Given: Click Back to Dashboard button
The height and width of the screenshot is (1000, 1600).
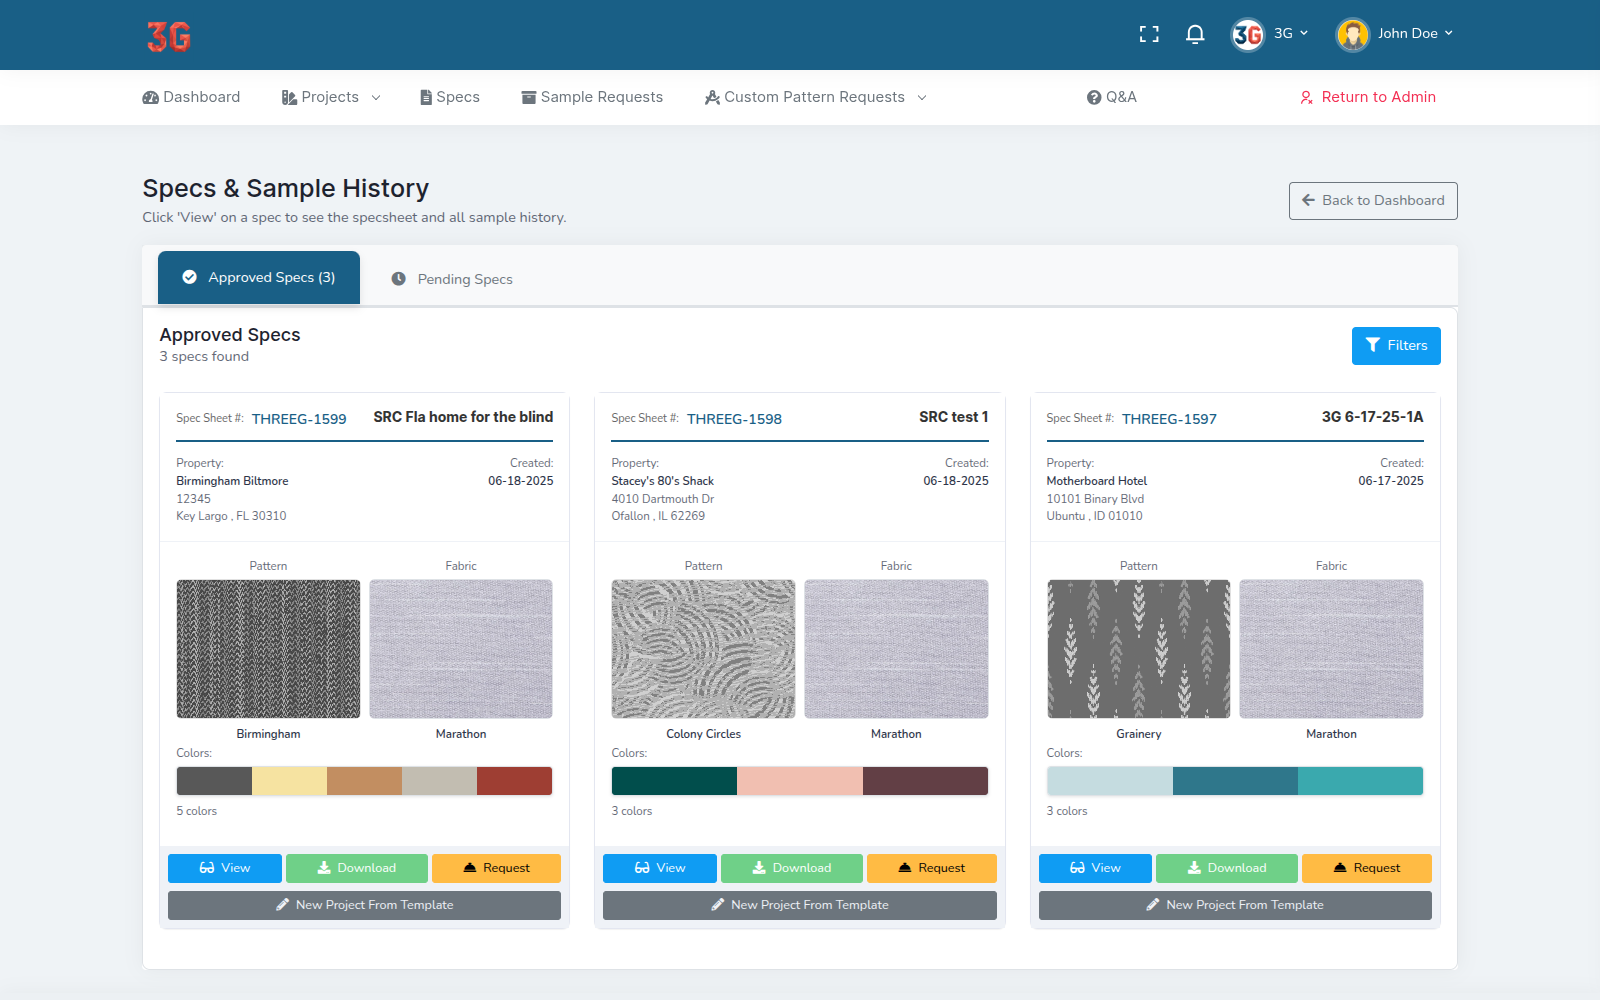Looking at the screenshot, I should [1373, 201].
